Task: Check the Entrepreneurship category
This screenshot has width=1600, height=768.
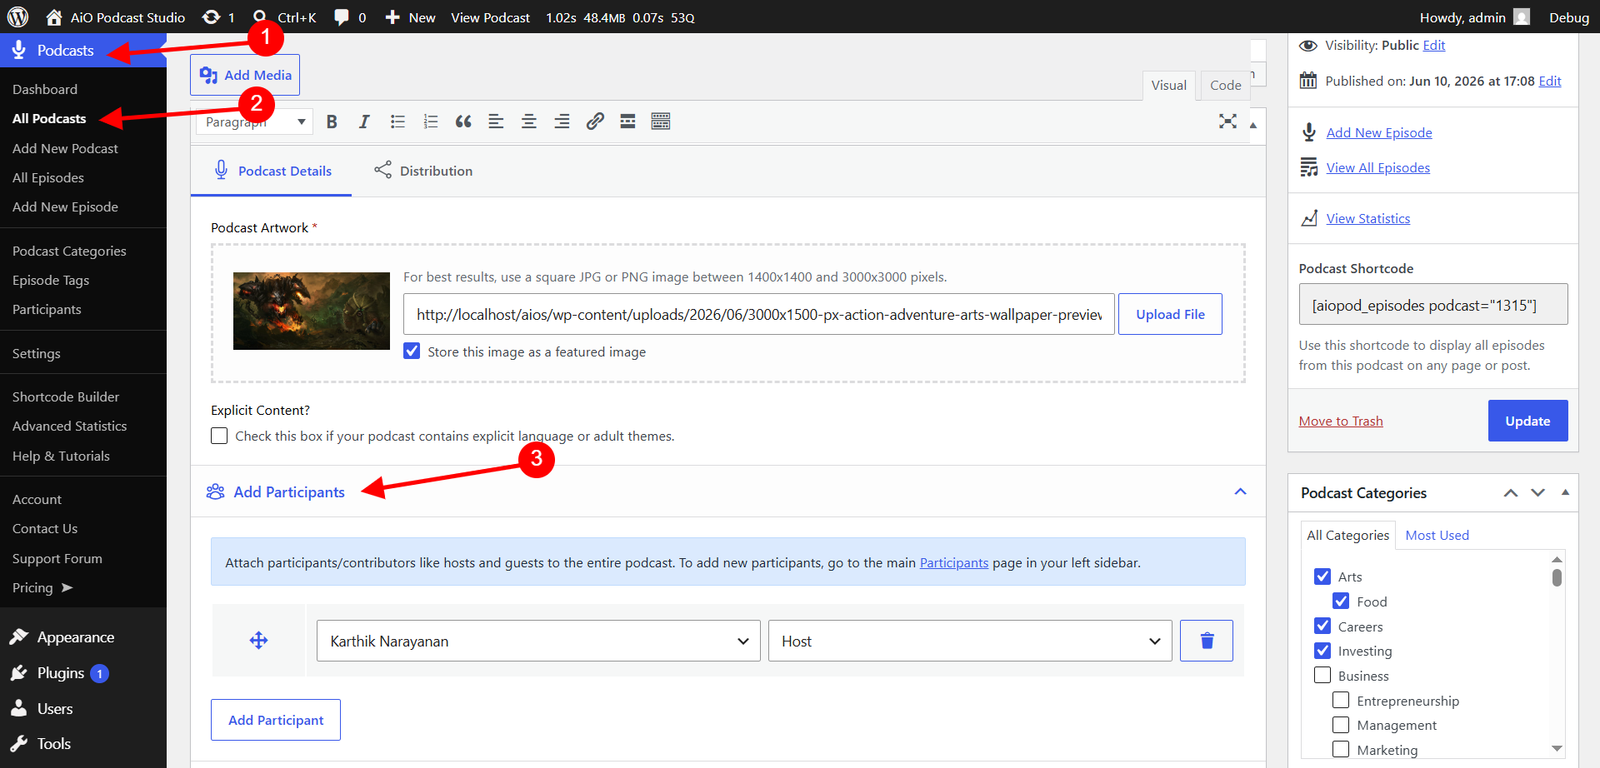Action: tap(1341, 700)
